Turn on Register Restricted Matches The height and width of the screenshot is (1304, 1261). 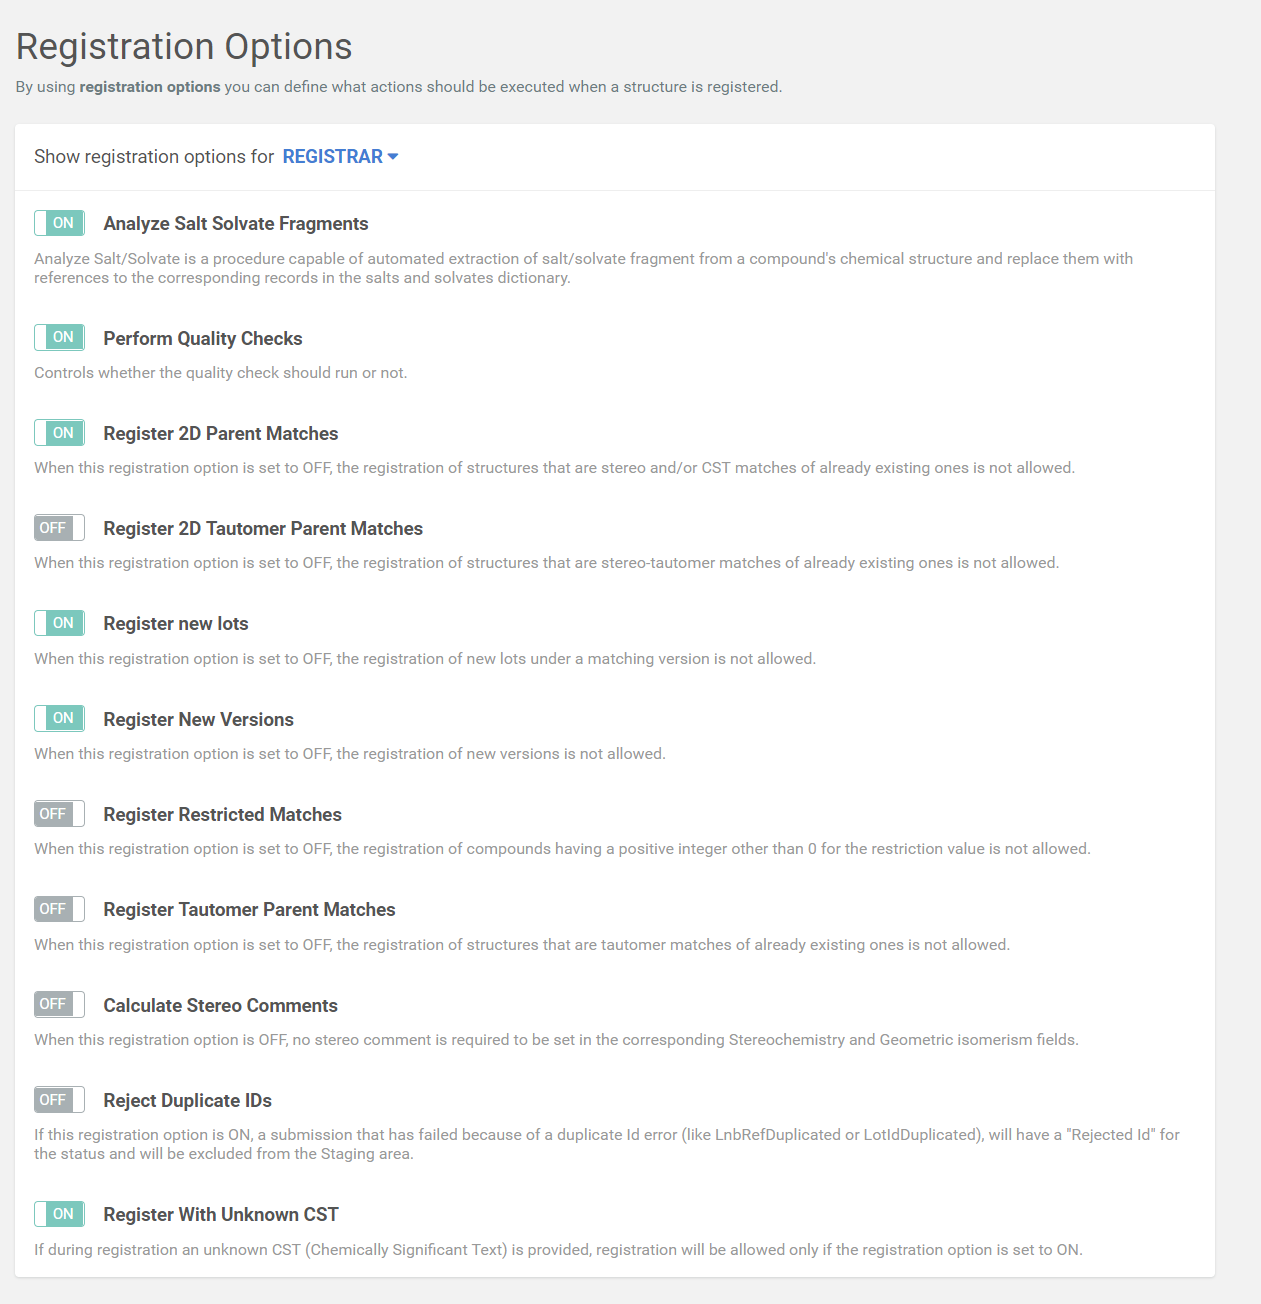tap(59, 813)
